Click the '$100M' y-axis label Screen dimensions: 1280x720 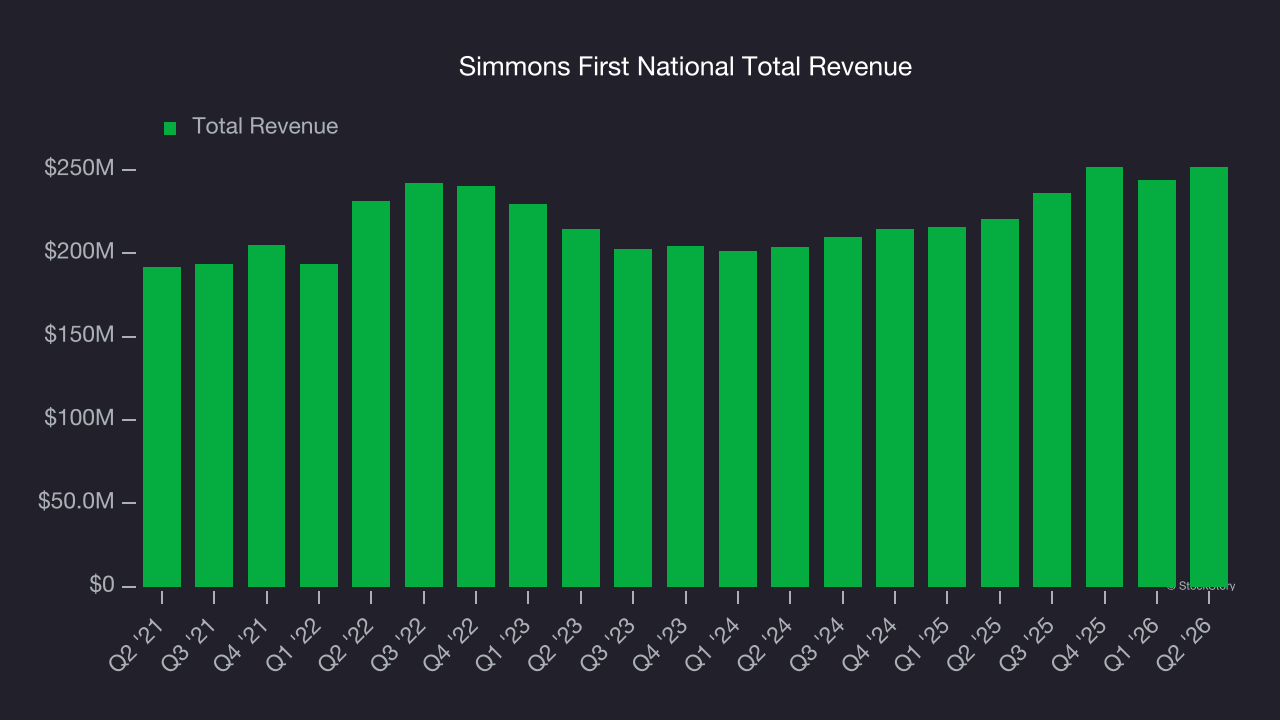[79, 419]
